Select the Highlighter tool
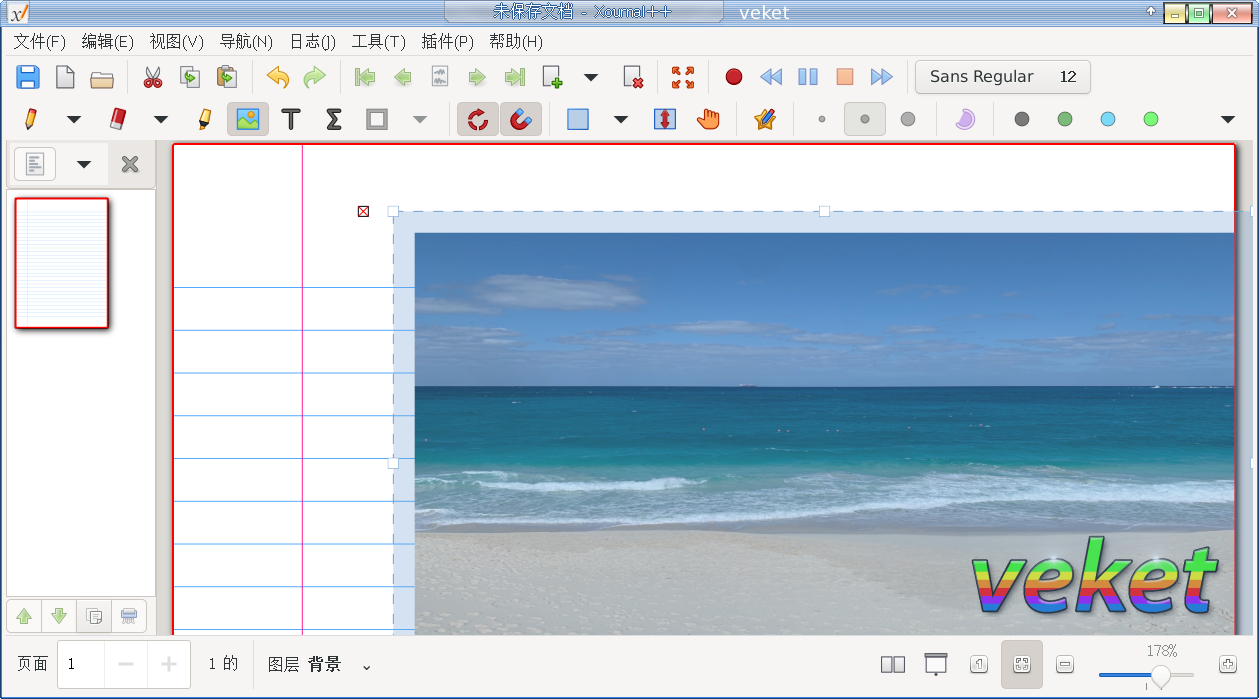The height and width of the screenshot is (699, 1259). 204,119
